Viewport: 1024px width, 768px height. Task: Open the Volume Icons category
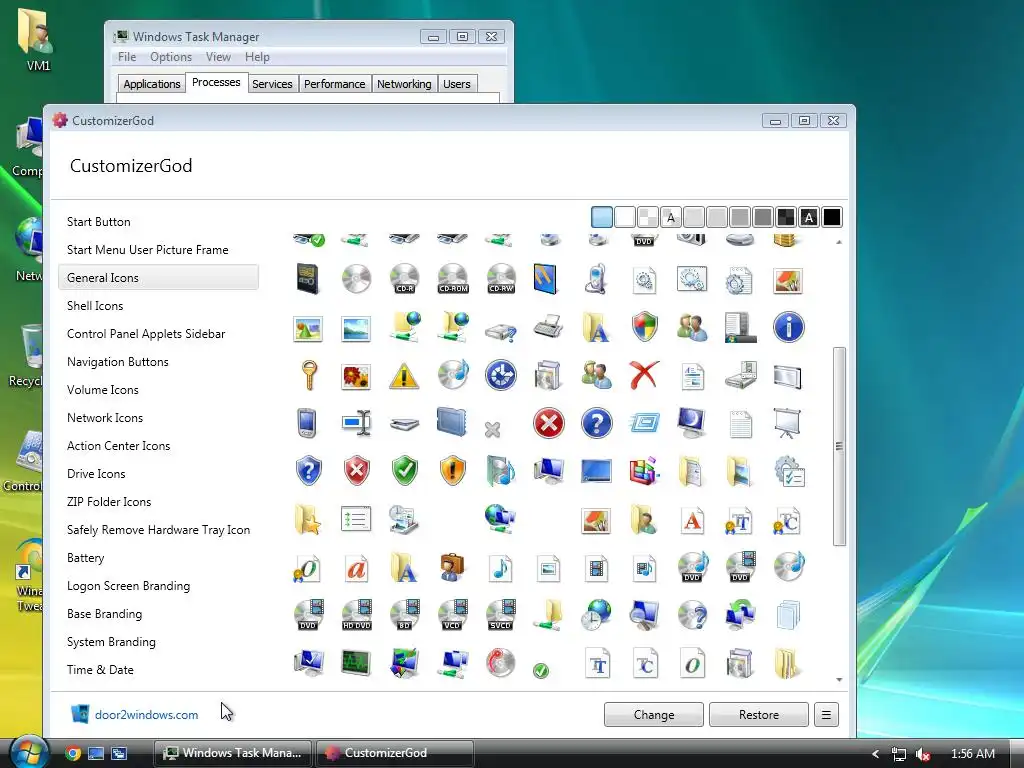[103, 390]
